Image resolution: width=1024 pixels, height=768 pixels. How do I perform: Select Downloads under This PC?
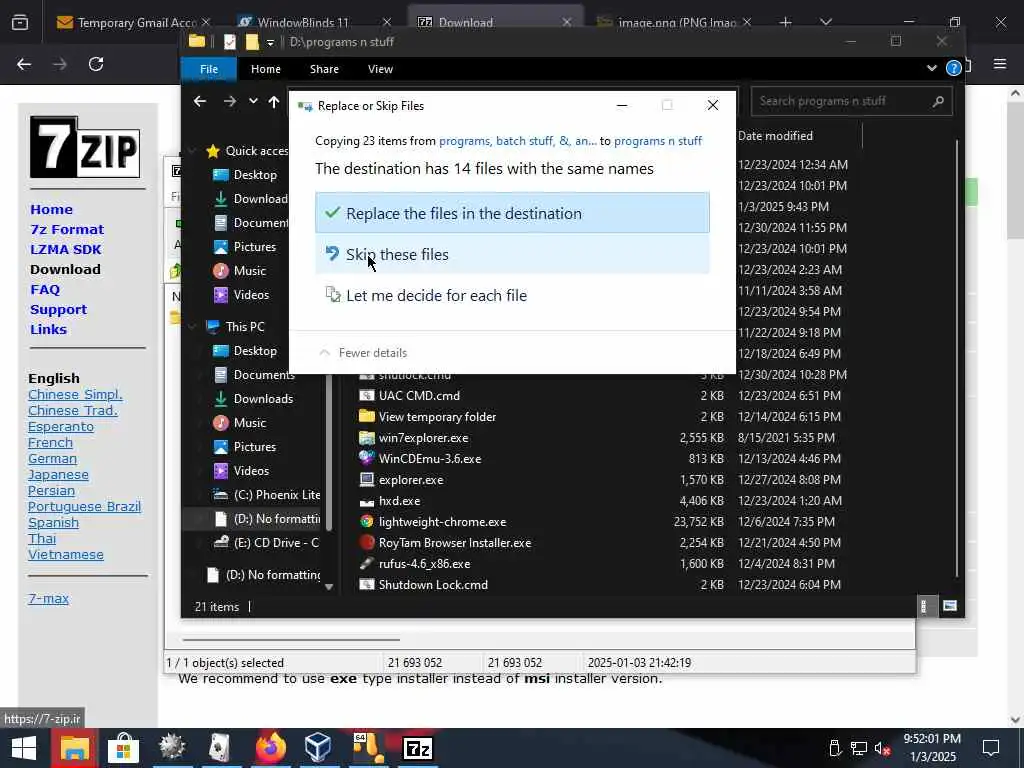(x=263, y=398)
